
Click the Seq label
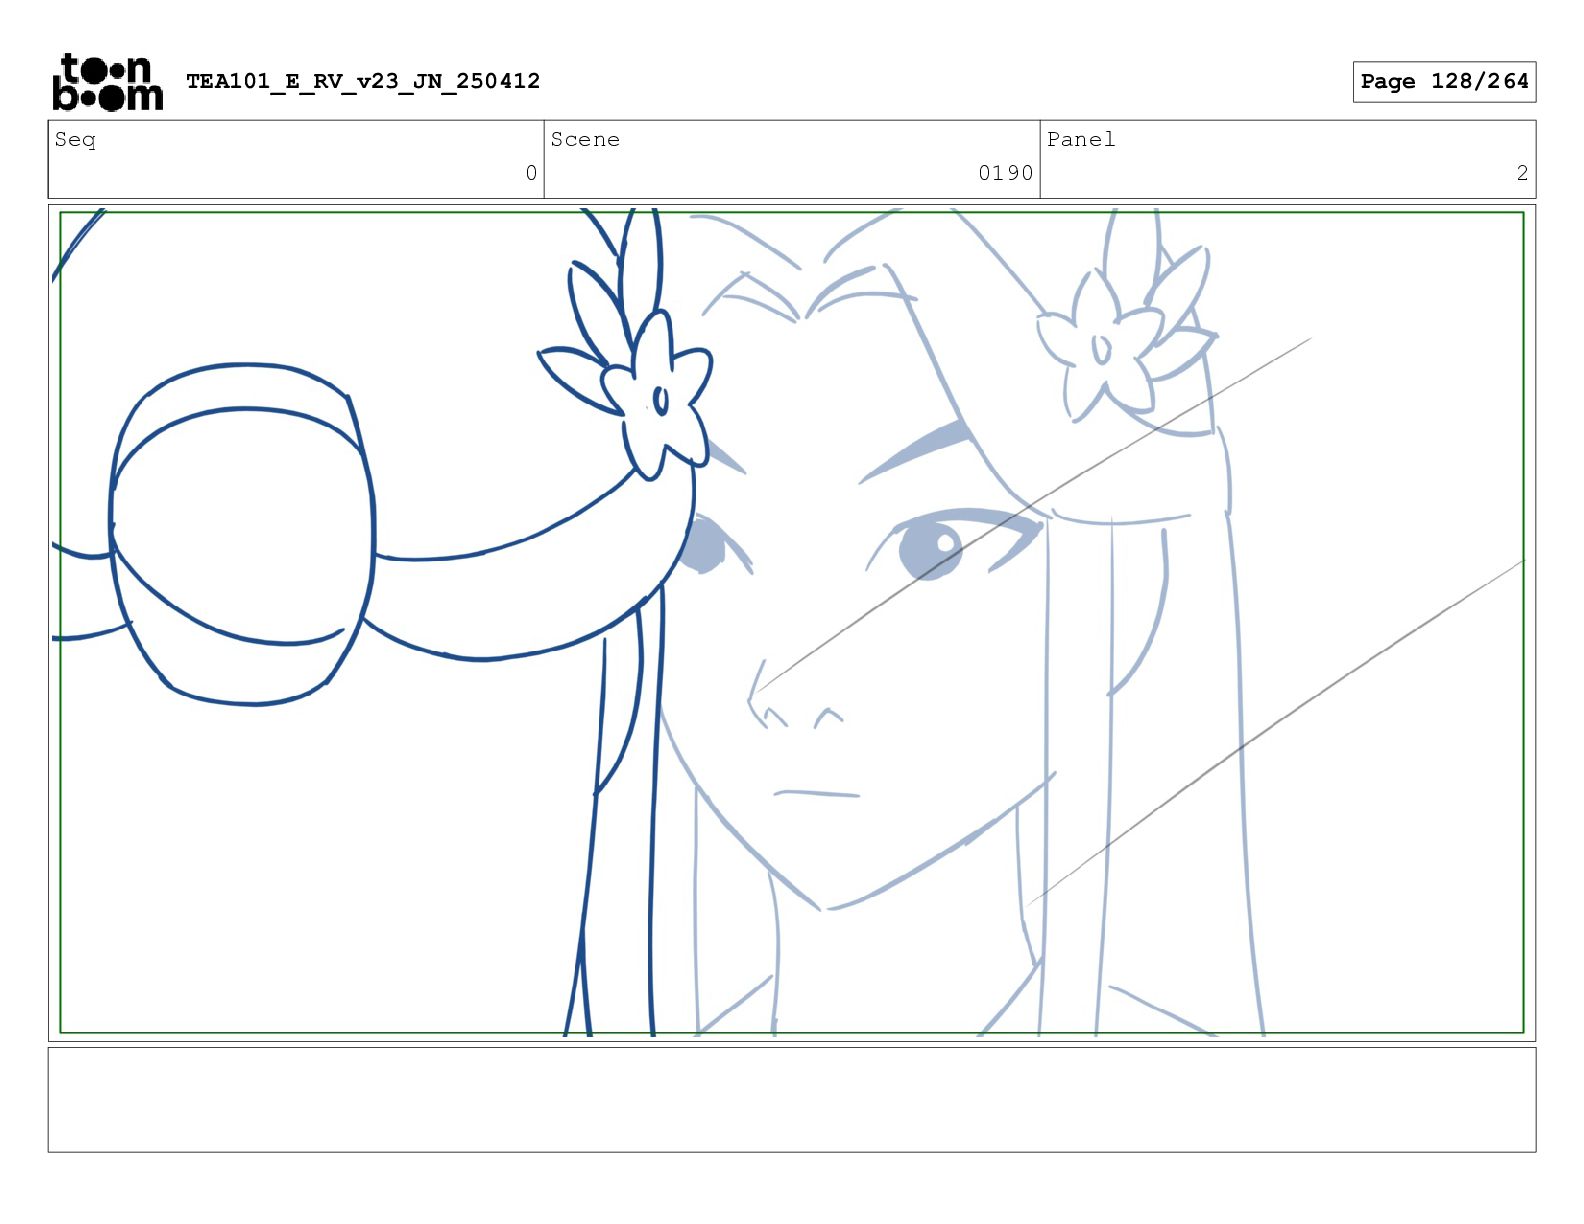[75, 140]
